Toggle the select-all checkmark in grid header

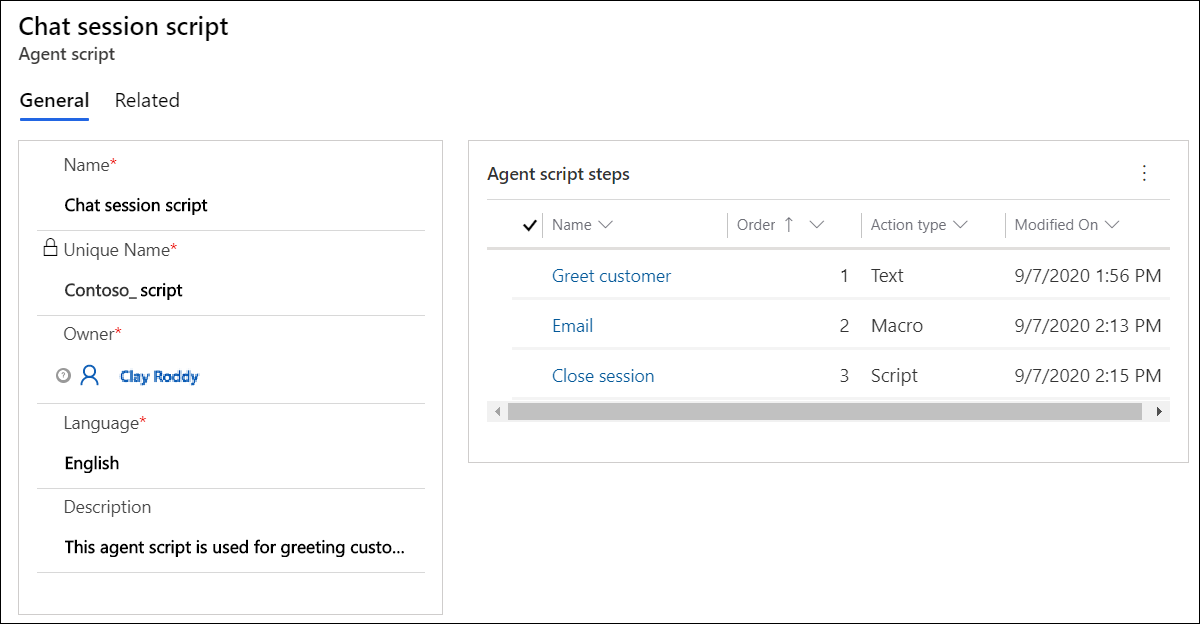(x=530, y=225)
